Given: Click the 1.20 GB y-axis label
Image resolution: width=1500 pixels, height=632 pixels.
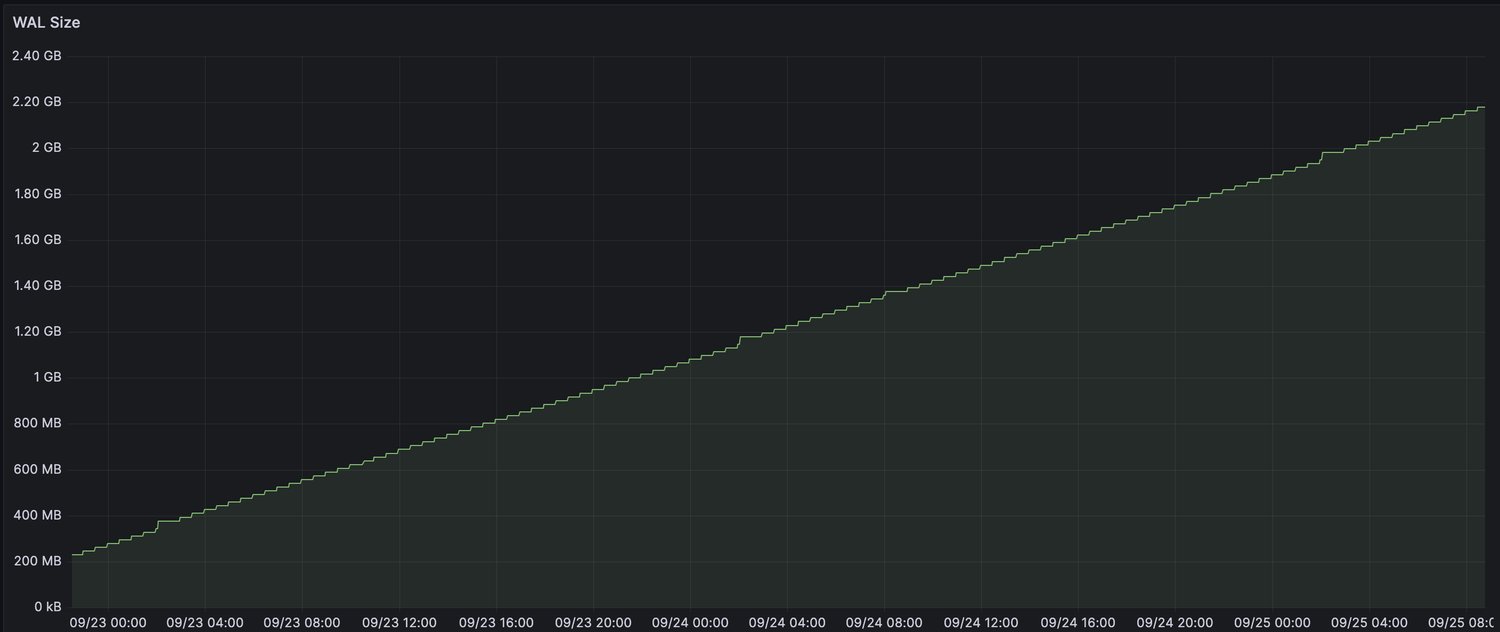Looking at the screenshot, I should 38,332.
